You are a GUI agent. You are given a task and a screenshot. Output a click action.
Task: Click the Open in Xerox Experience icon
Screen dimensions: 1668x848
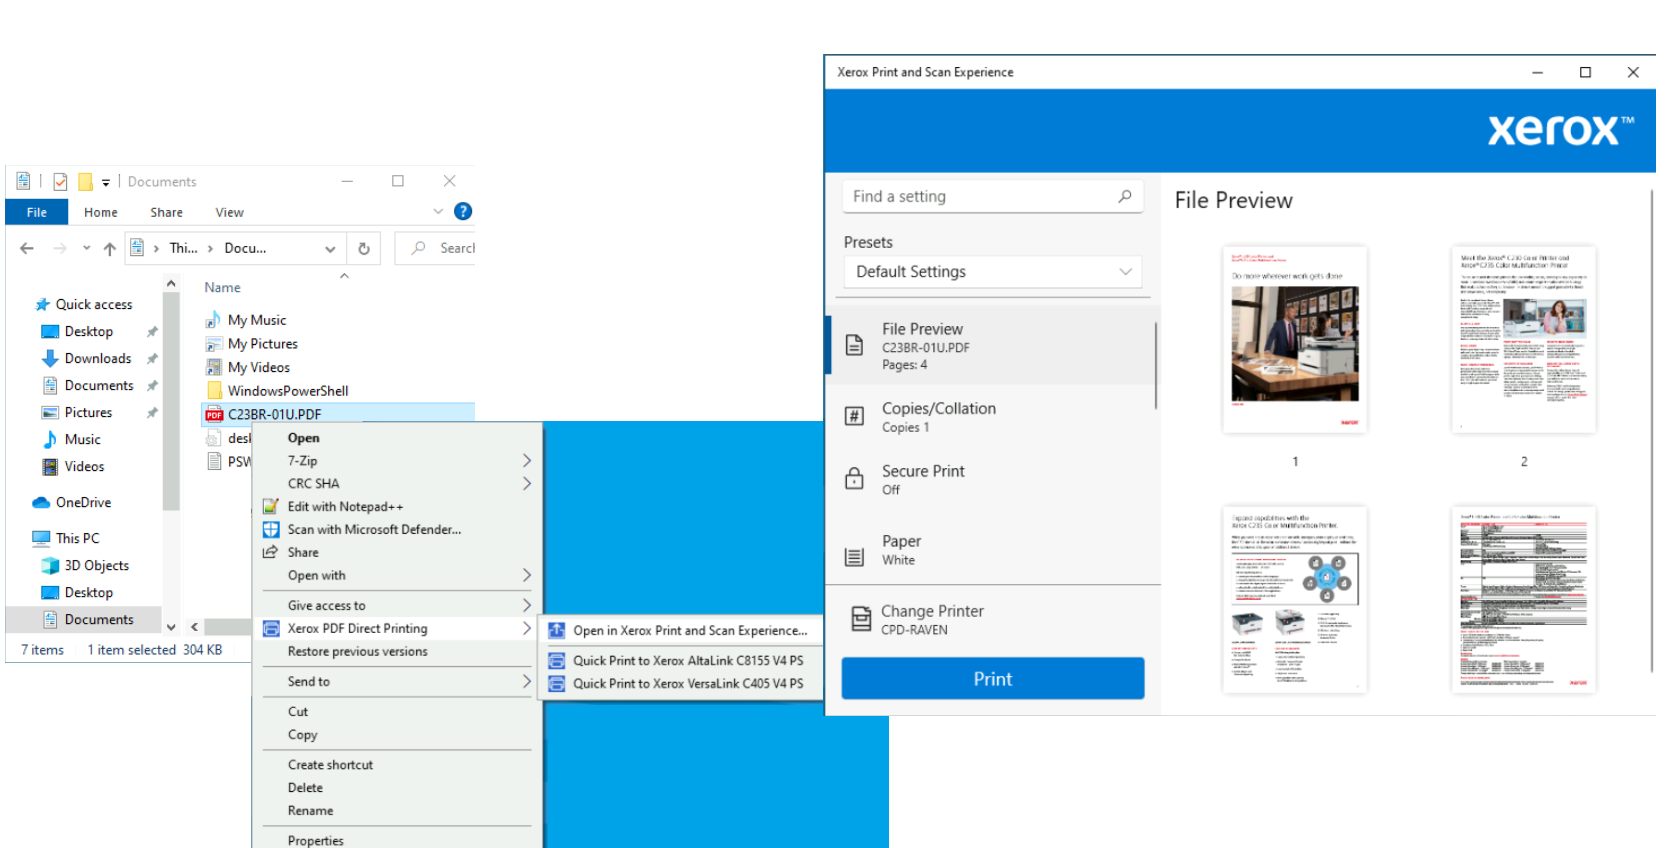pos(556,630)
